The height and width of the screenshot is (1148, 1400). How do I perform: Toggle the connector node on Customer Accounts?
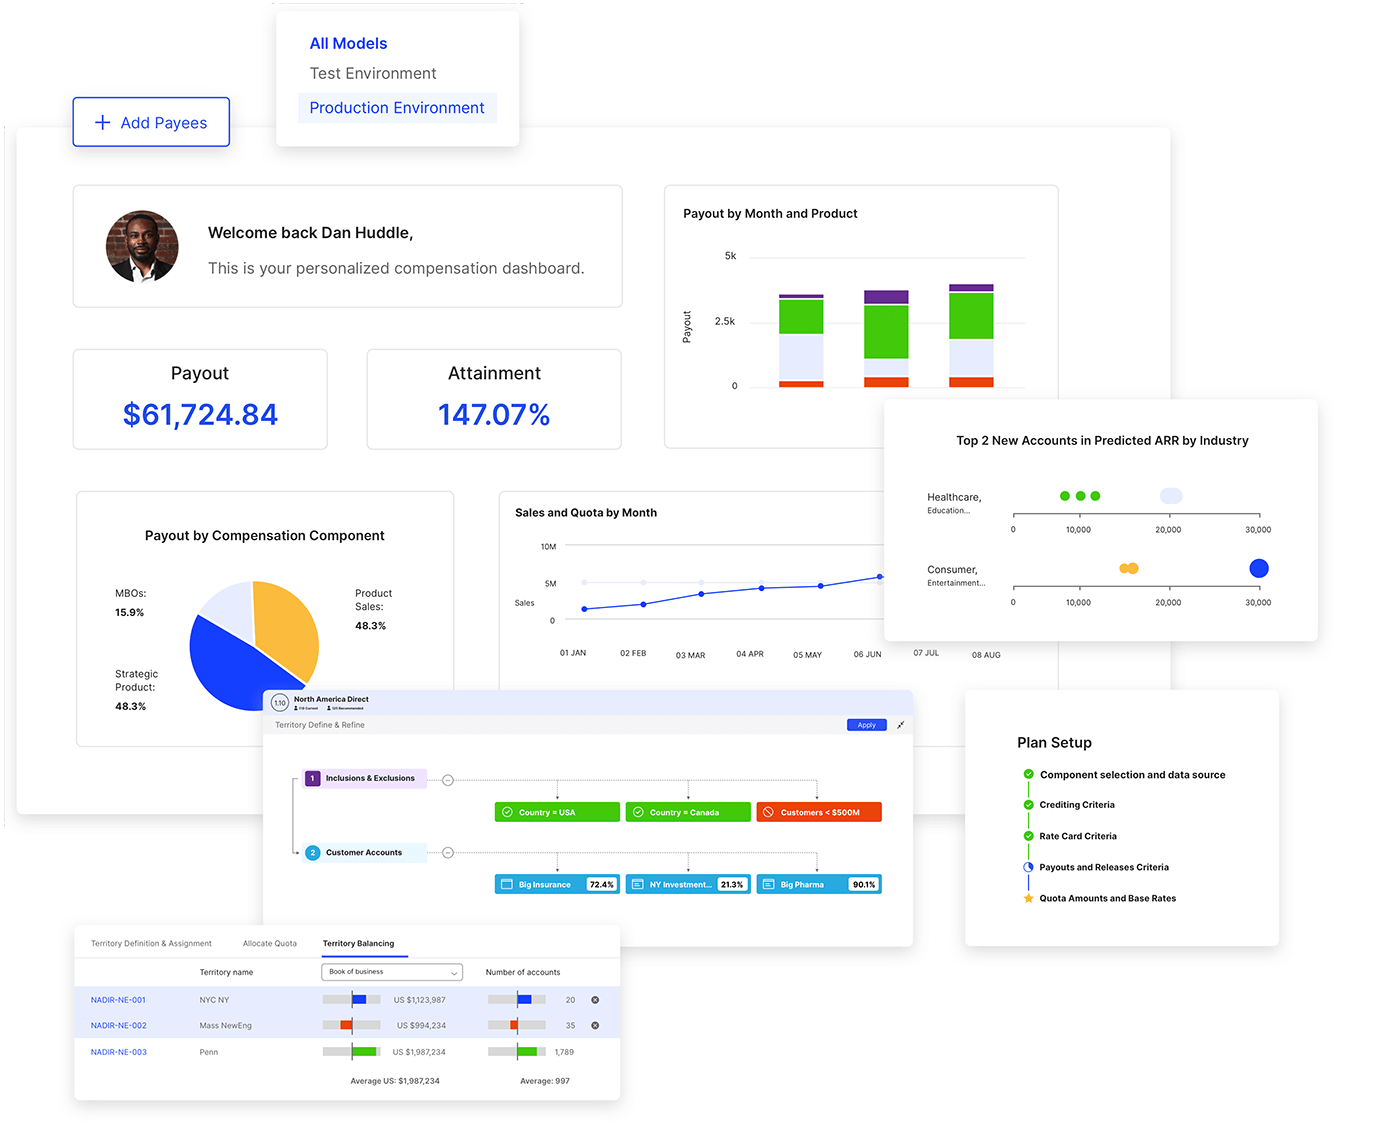point(447,852)
